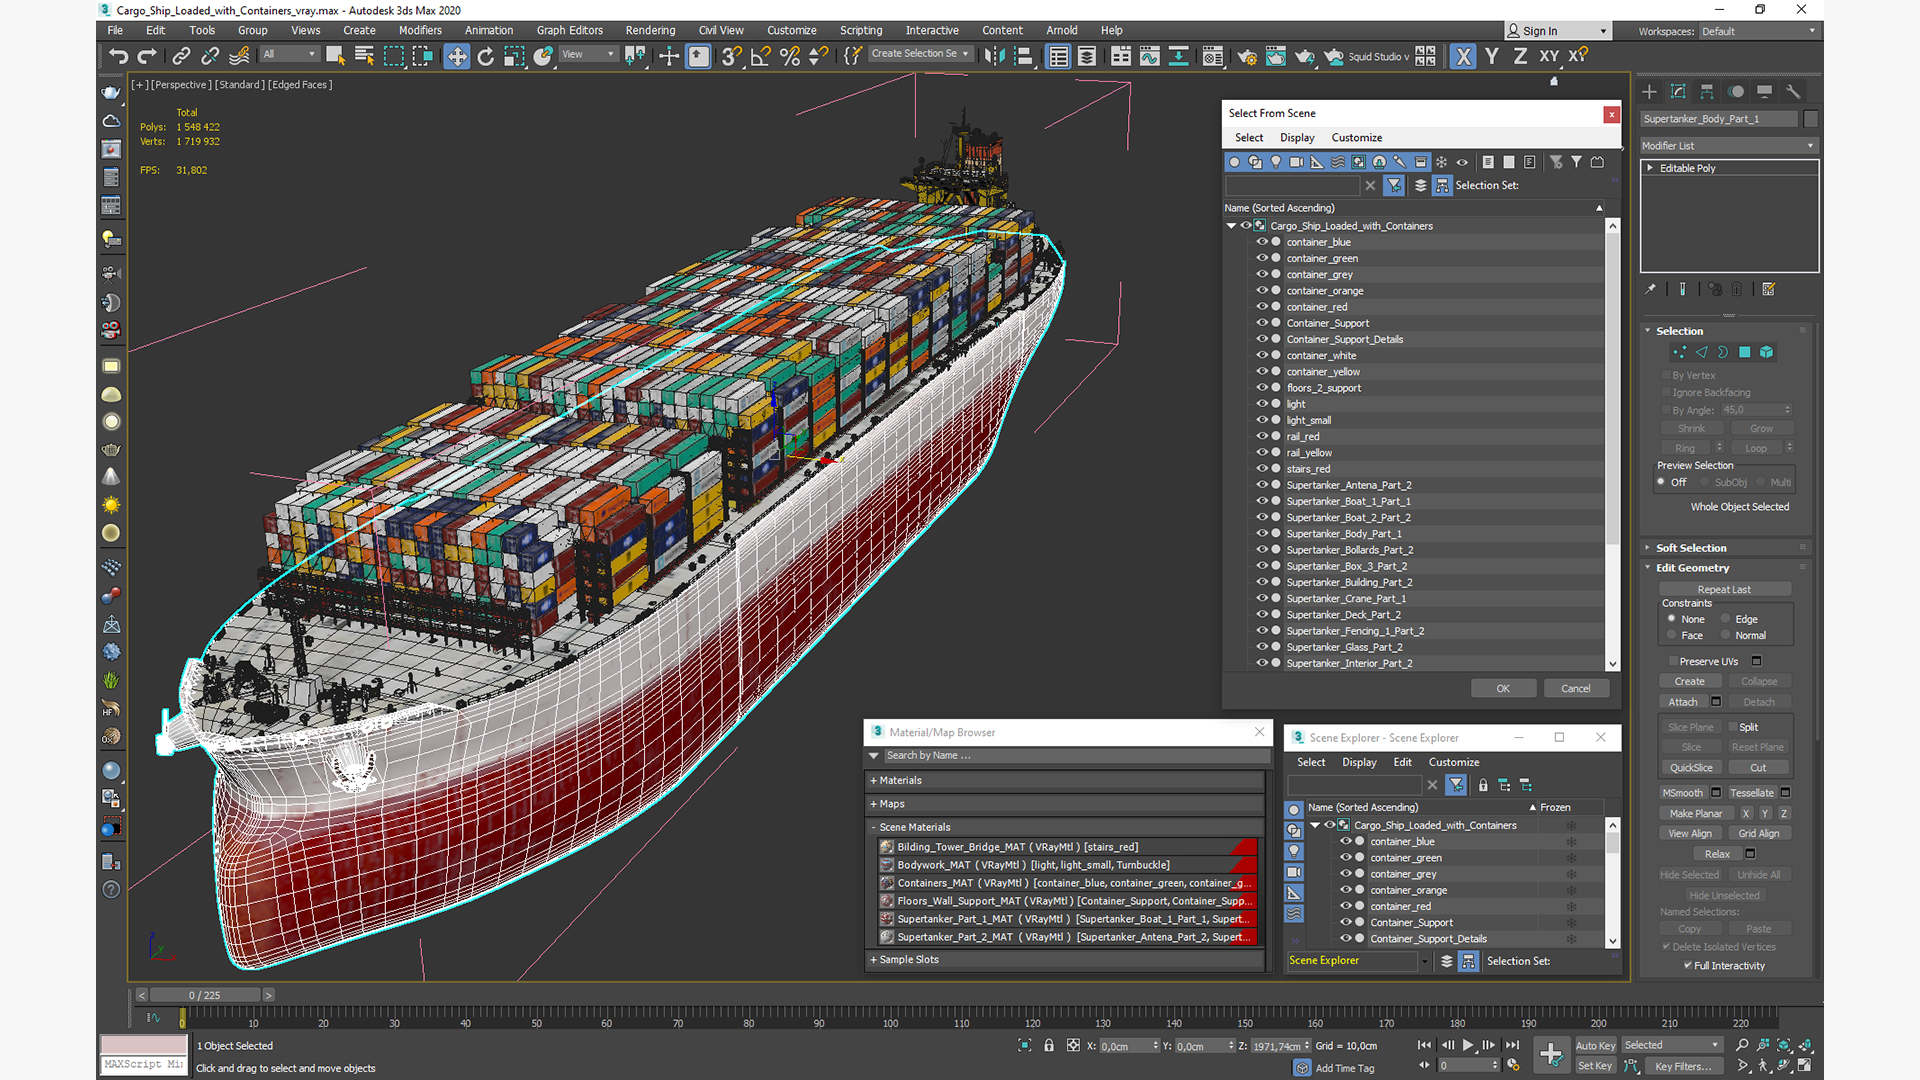Click the Undo arrow in the main toolbar
Screen dimensions: 1920x1080
tap(119, 56)
